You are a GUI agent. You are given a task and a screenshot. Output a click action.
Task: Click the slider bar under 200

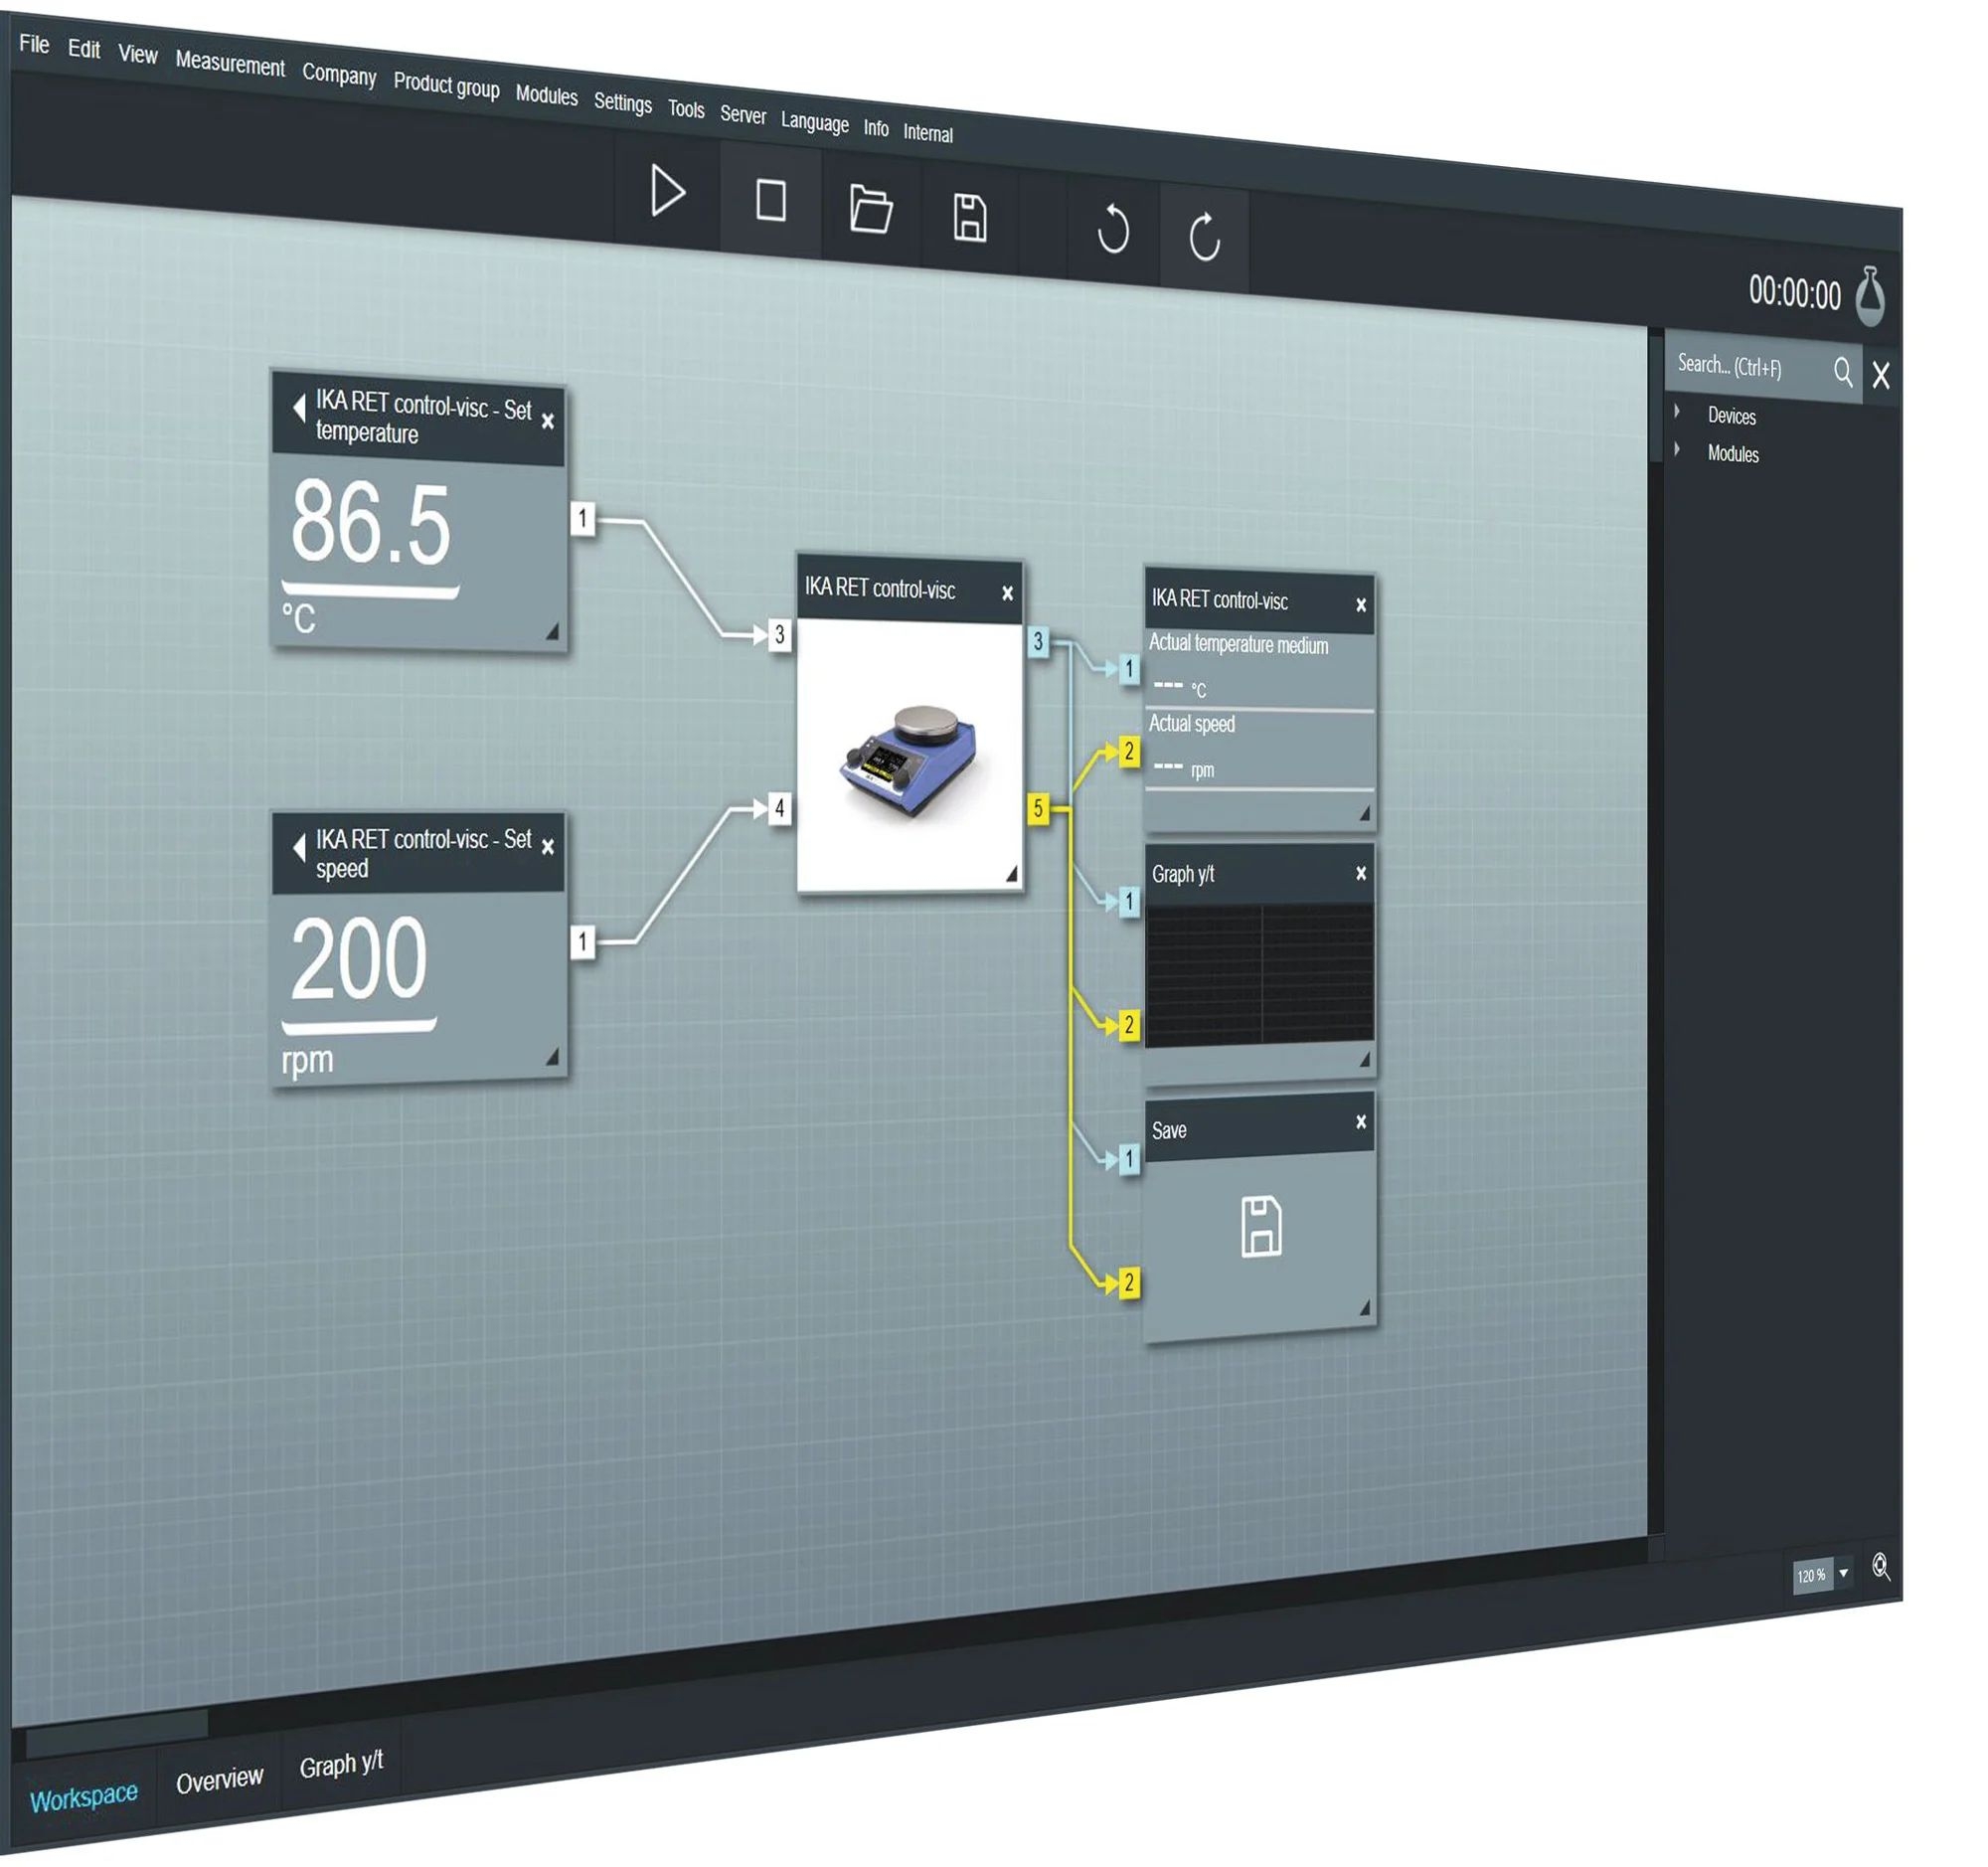359,1025
